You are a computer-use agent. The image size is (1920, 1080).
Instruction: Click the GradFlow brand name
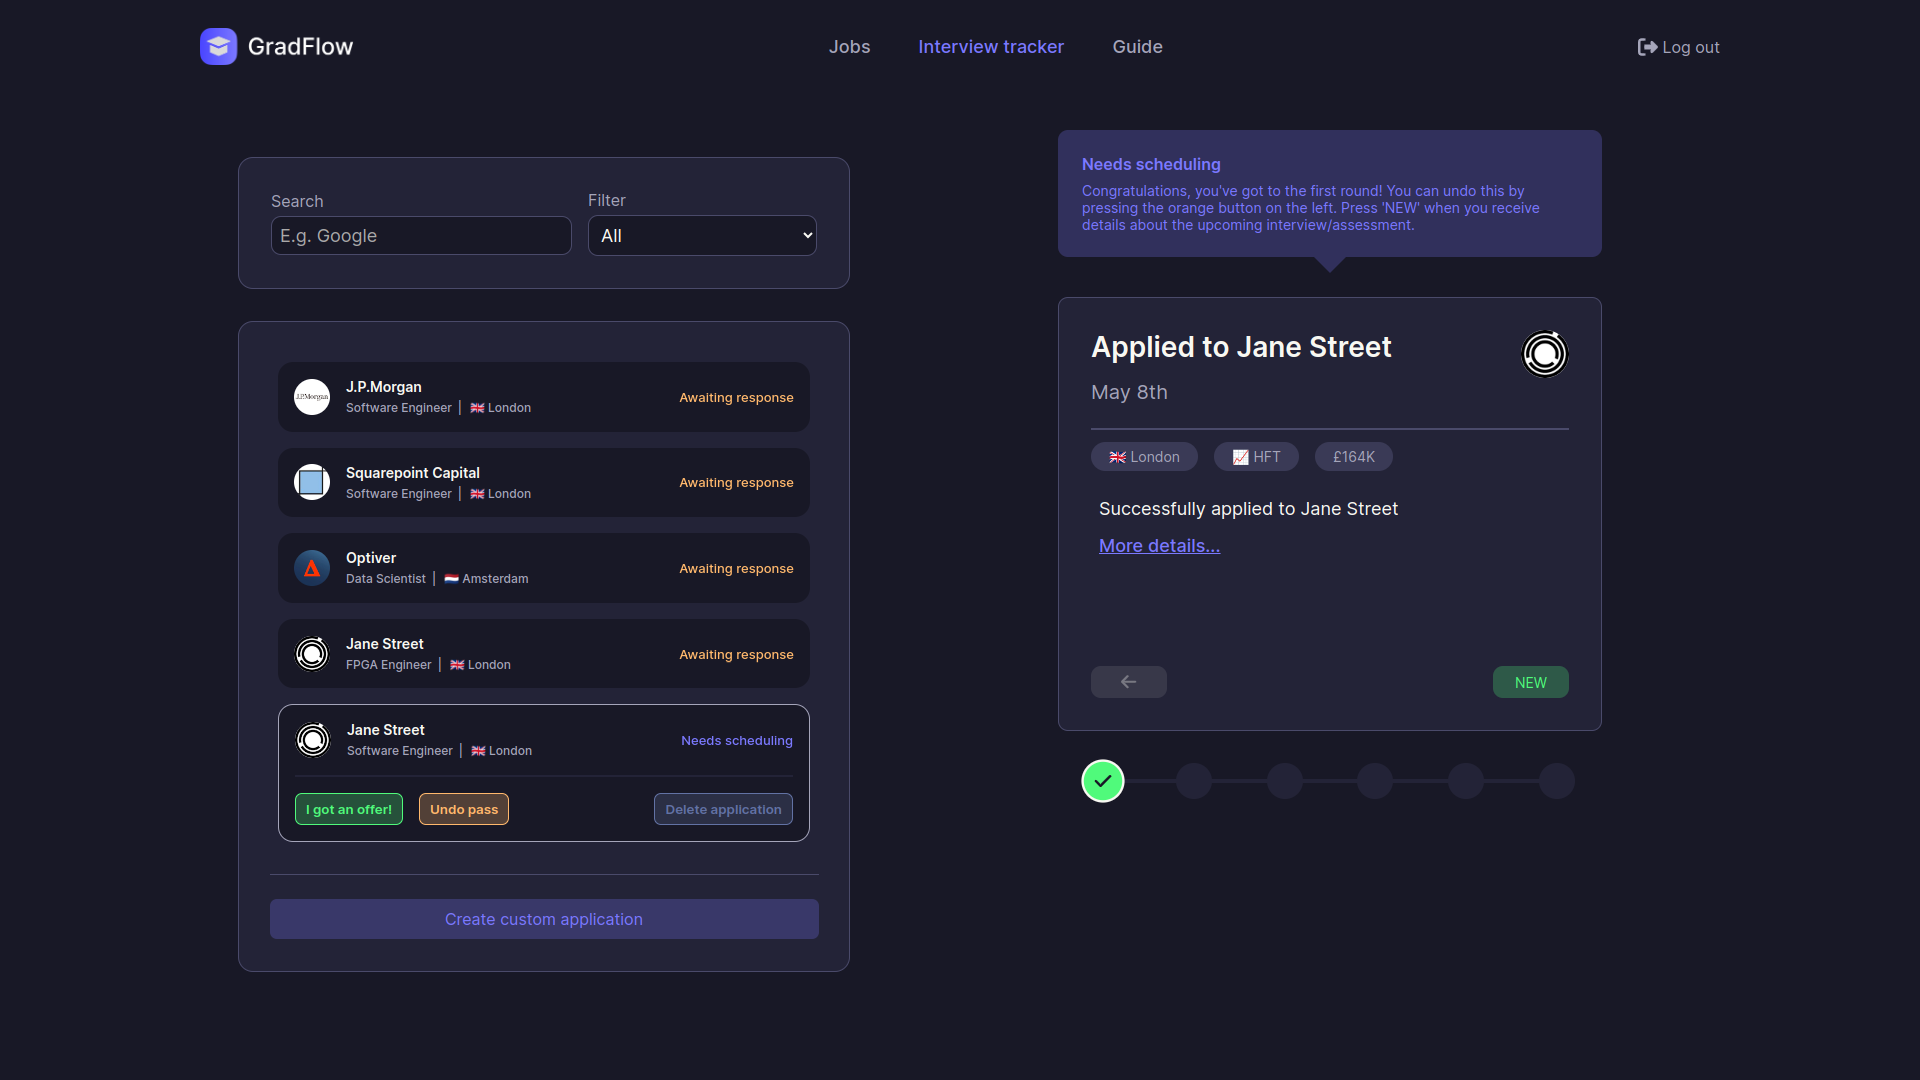300,47
